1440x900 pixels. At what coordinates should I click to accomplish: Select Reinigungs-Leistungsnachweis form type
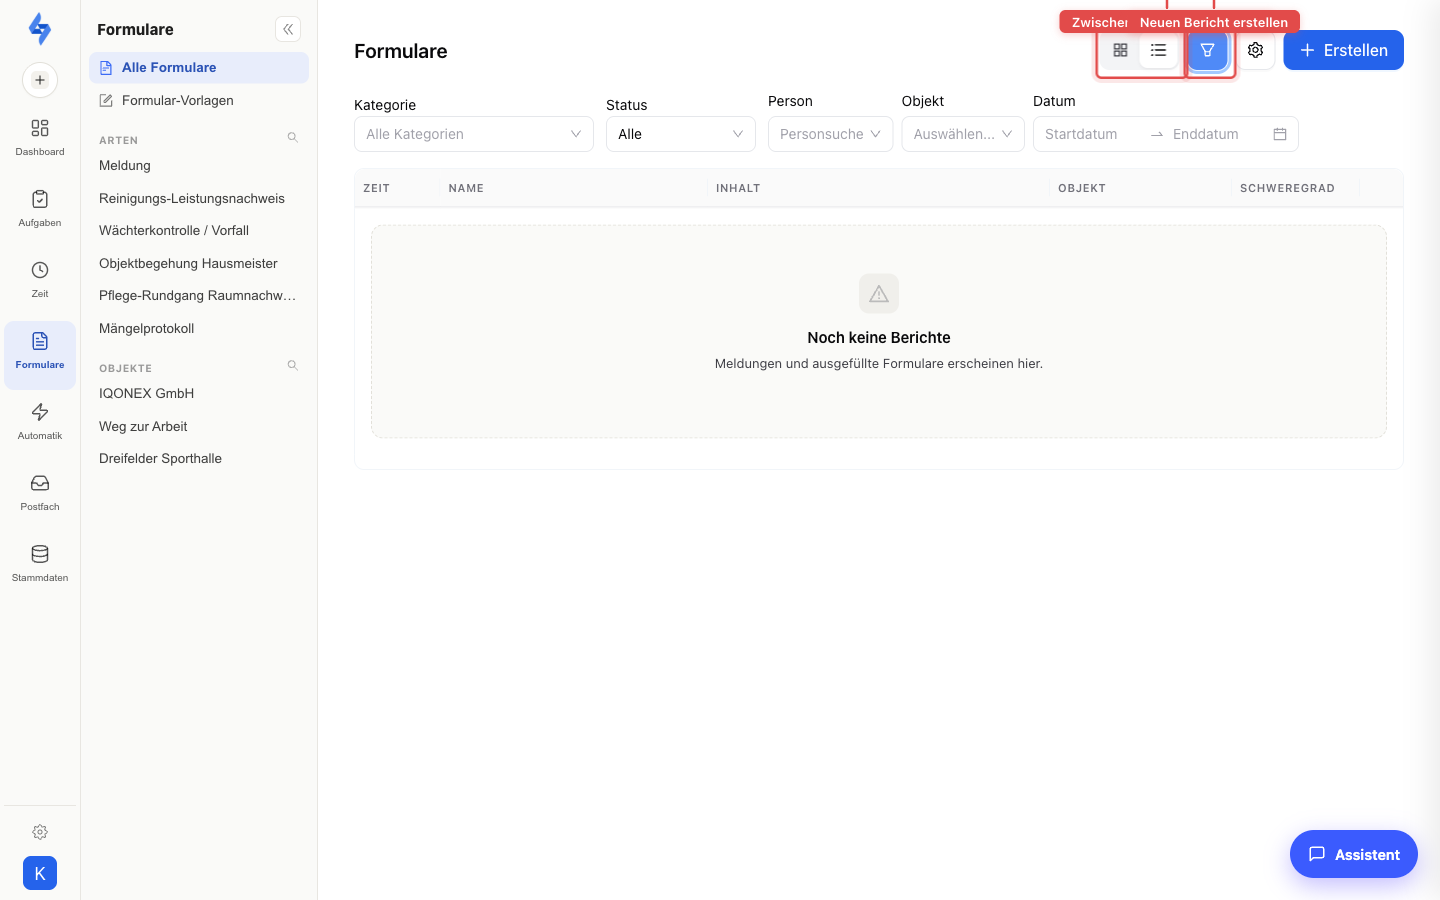click(199, 198)
